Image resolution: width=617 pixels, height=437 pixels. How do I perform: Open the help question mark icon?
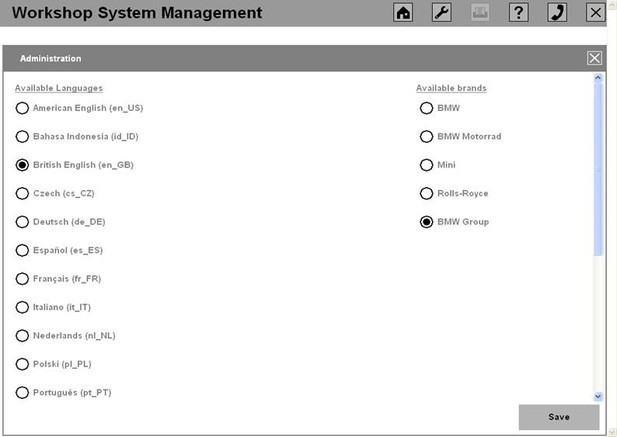tap(519, 13)
